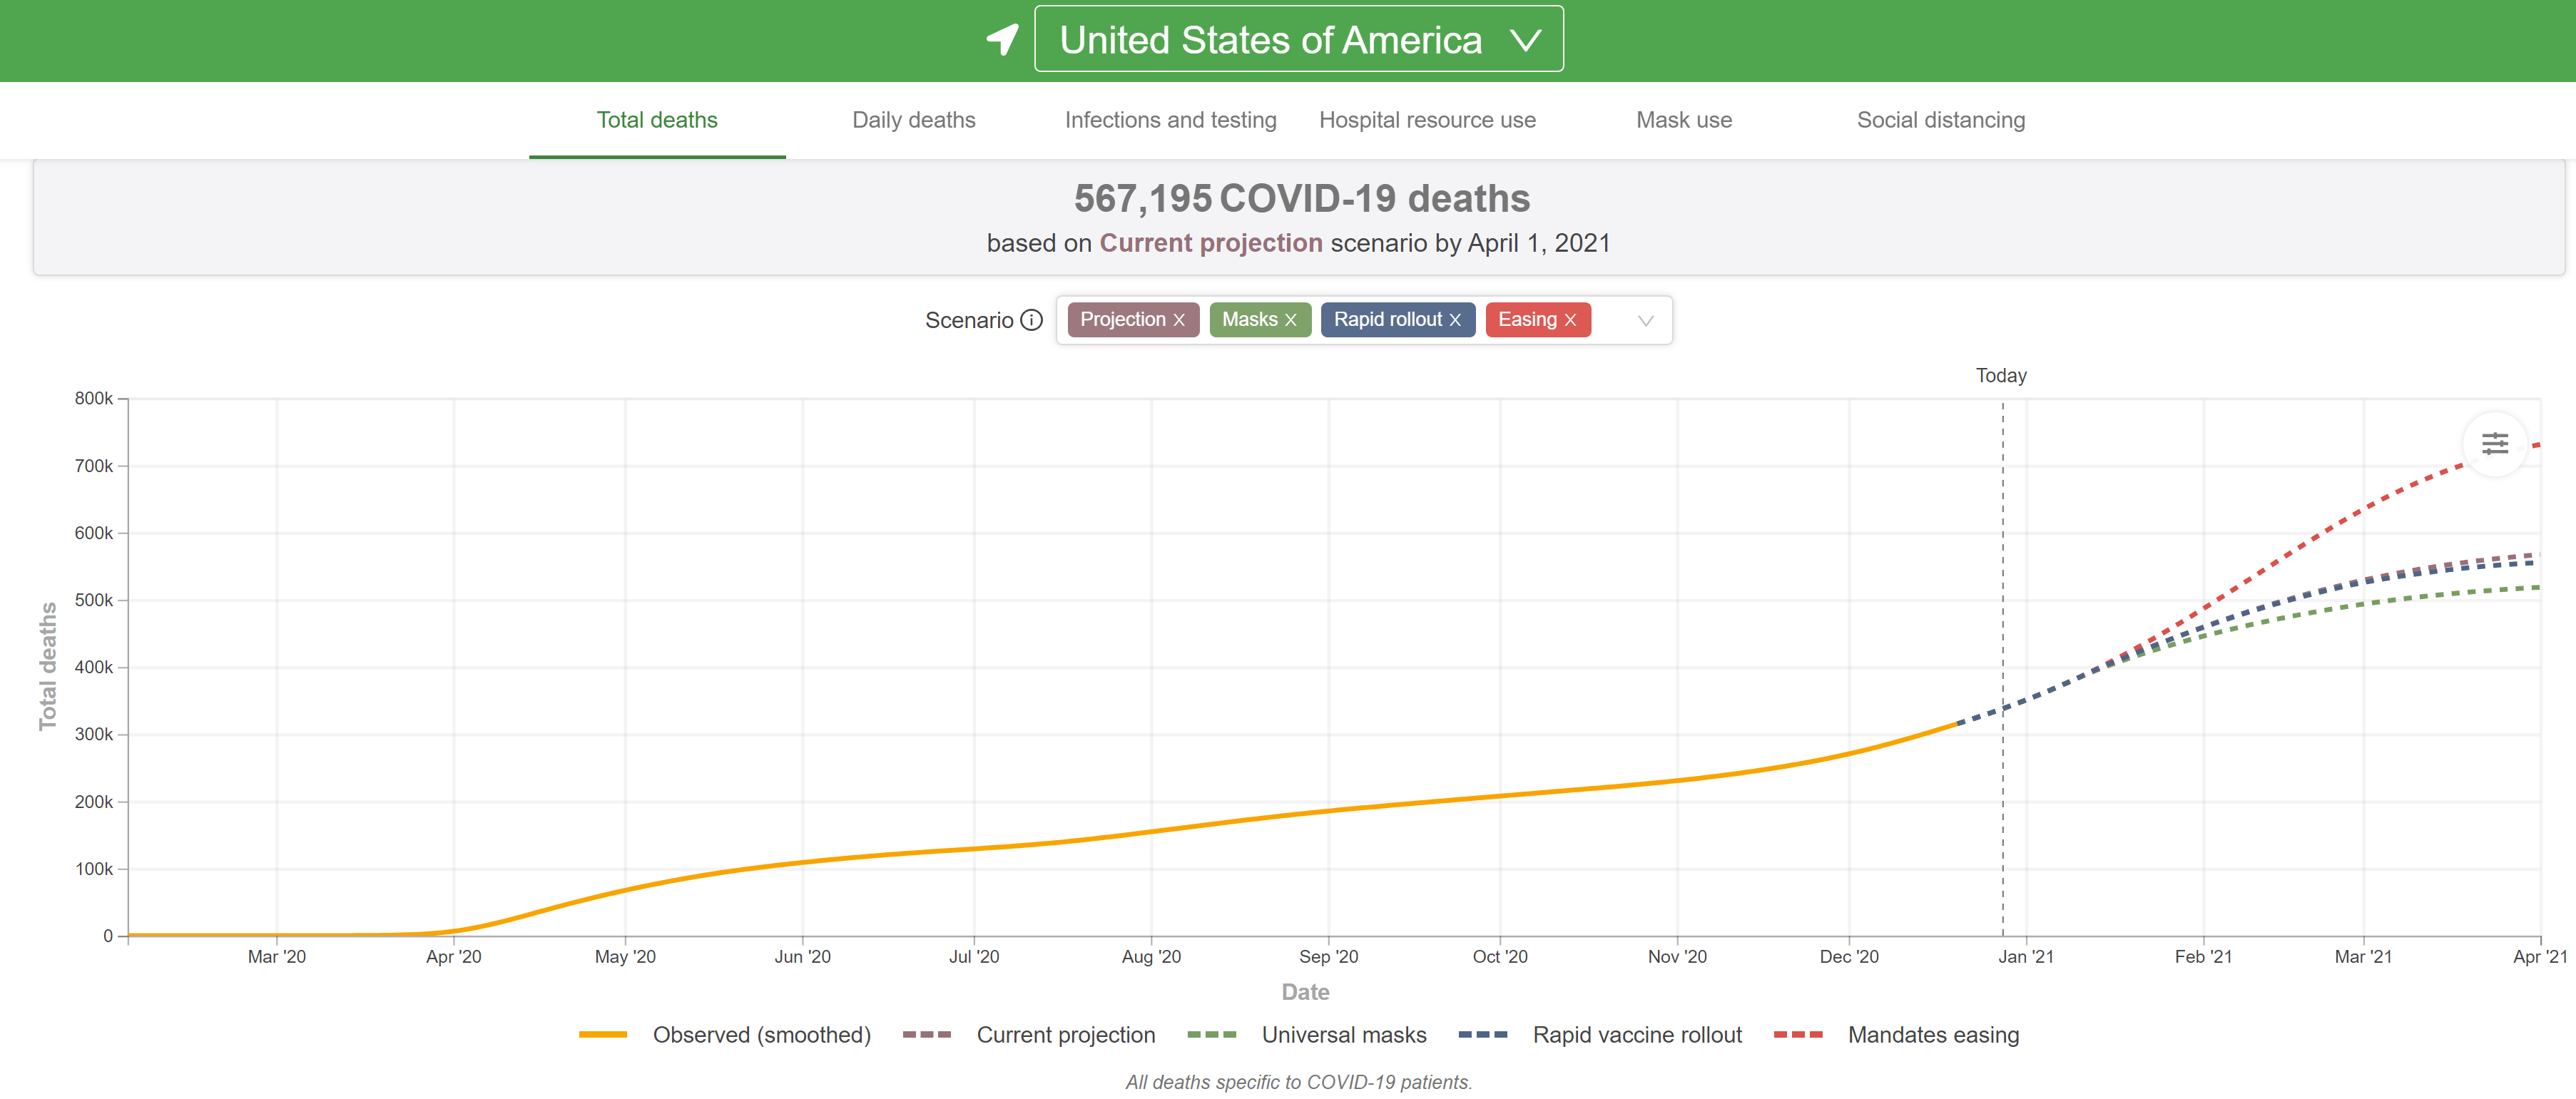This screenshot has width=2576, height=1099.
Task: Click the 500k y-axis label
Action: pos(94,600)
